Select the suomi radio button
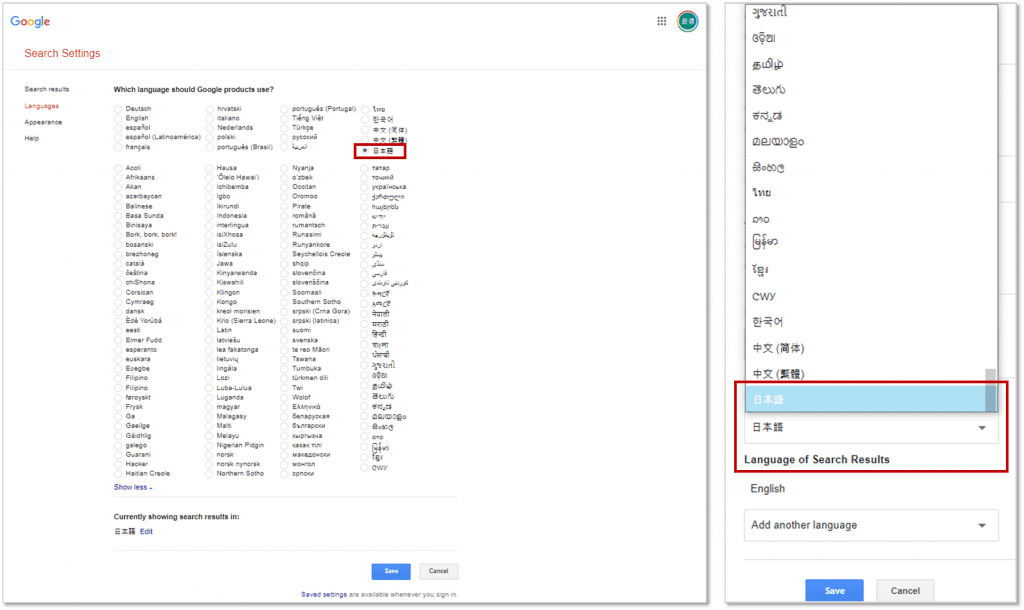The width and height of the screenshot is (1024, 610). click(284, 330)
